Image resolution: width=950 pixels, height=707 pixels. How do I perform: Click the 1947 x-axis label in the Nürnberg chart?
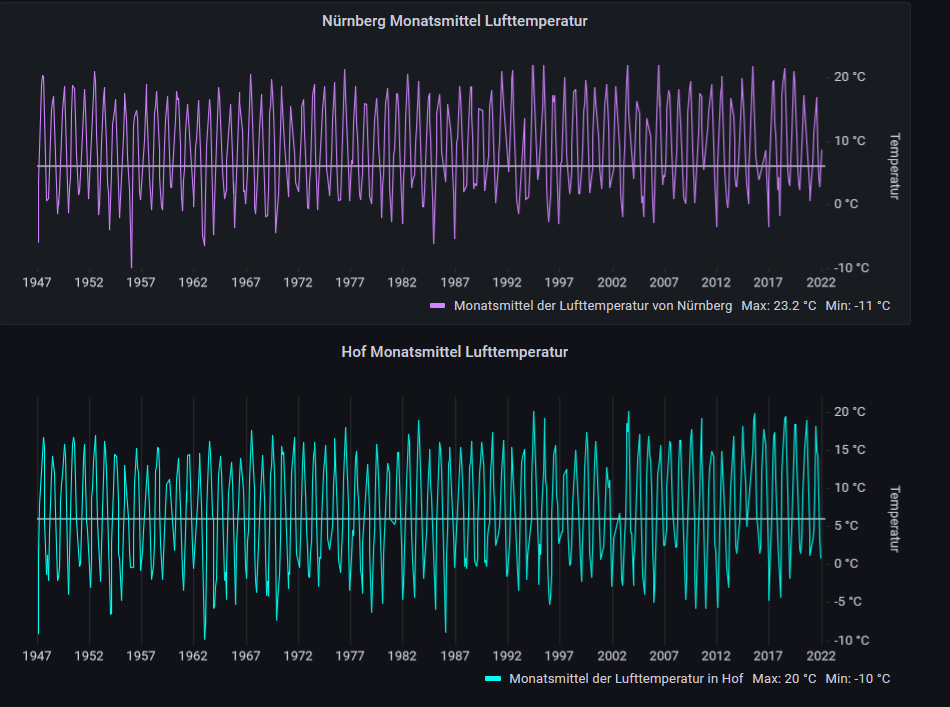[x=37, y=283]
